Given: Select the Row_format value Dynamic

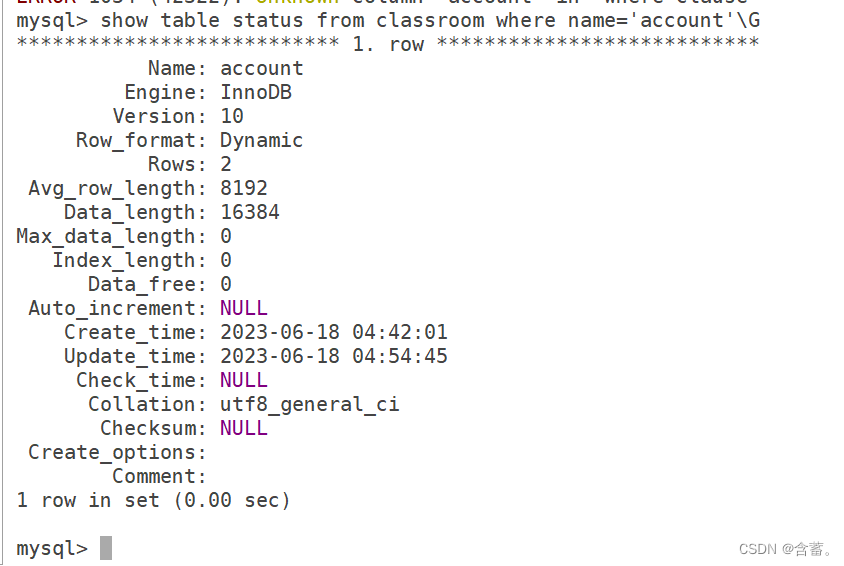Looking at the screenshot, I should [x=262, y=140].
